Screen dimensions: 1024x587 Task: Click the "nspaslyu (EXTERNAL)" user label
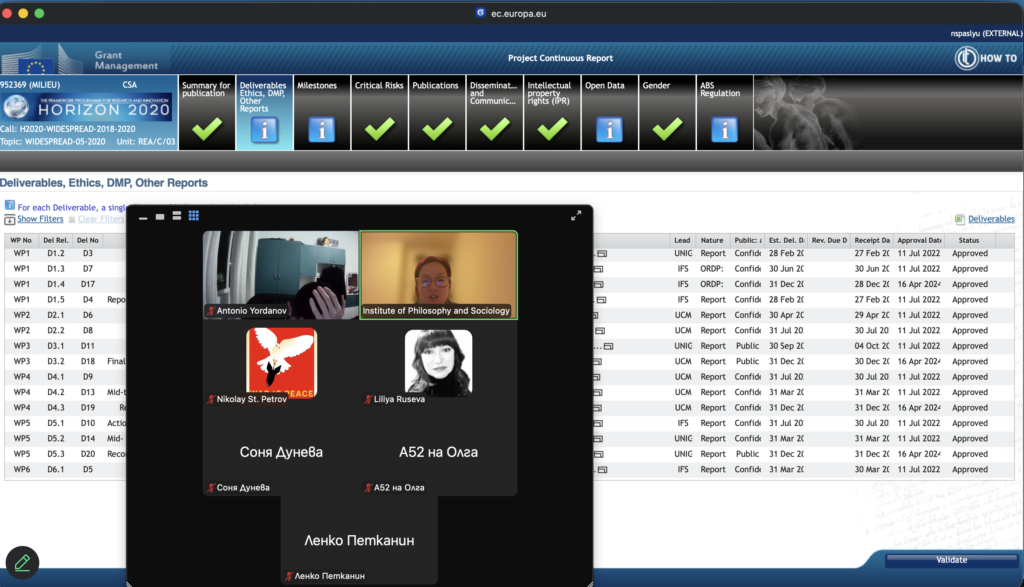pyautogui.click(x=986, y=33)
